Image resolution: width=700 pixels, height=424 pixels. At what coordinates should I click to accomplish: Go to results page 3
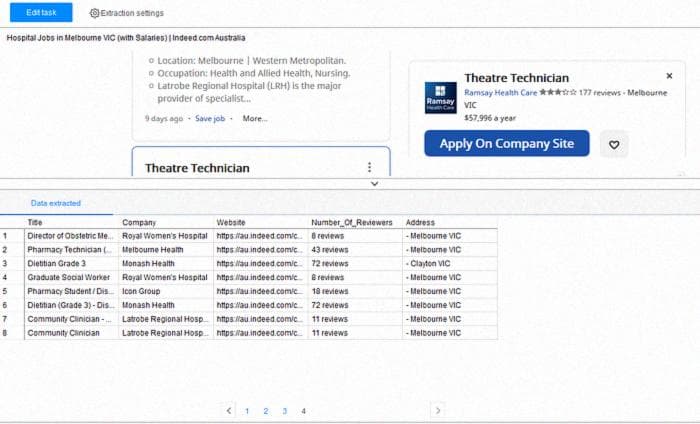coord(284,411)
